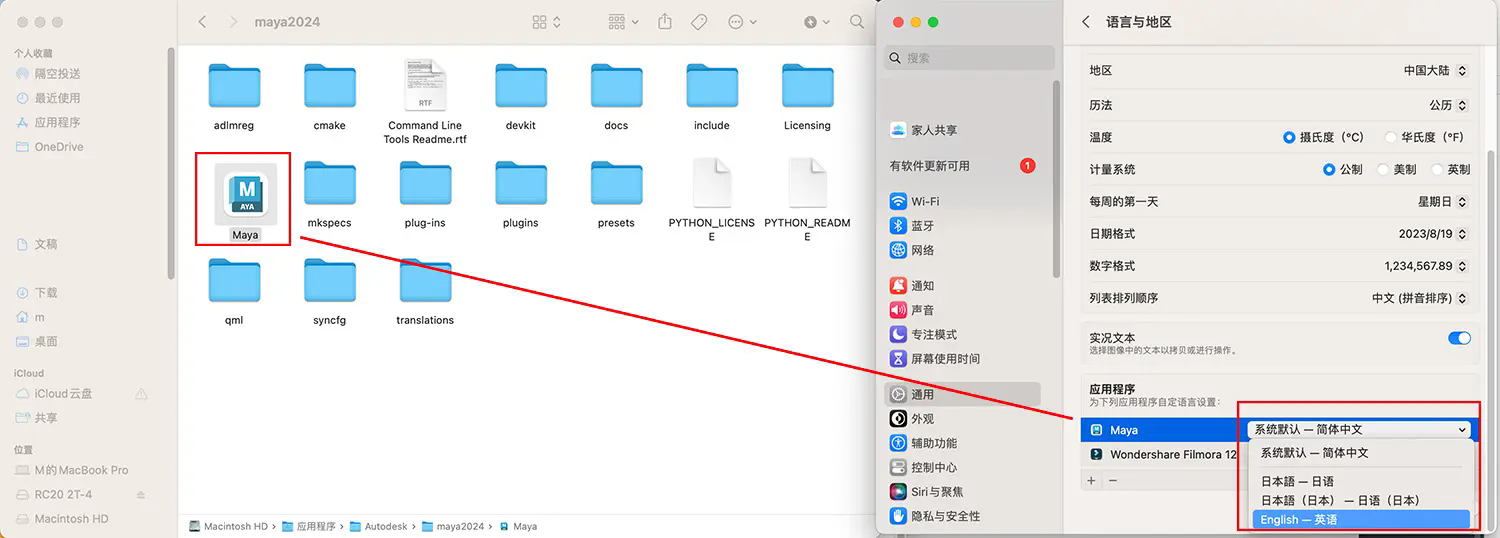The image size is (1500, 538).
Task: Select 摄氏度 (°C) temperature option
Action: coord(1289,137)
